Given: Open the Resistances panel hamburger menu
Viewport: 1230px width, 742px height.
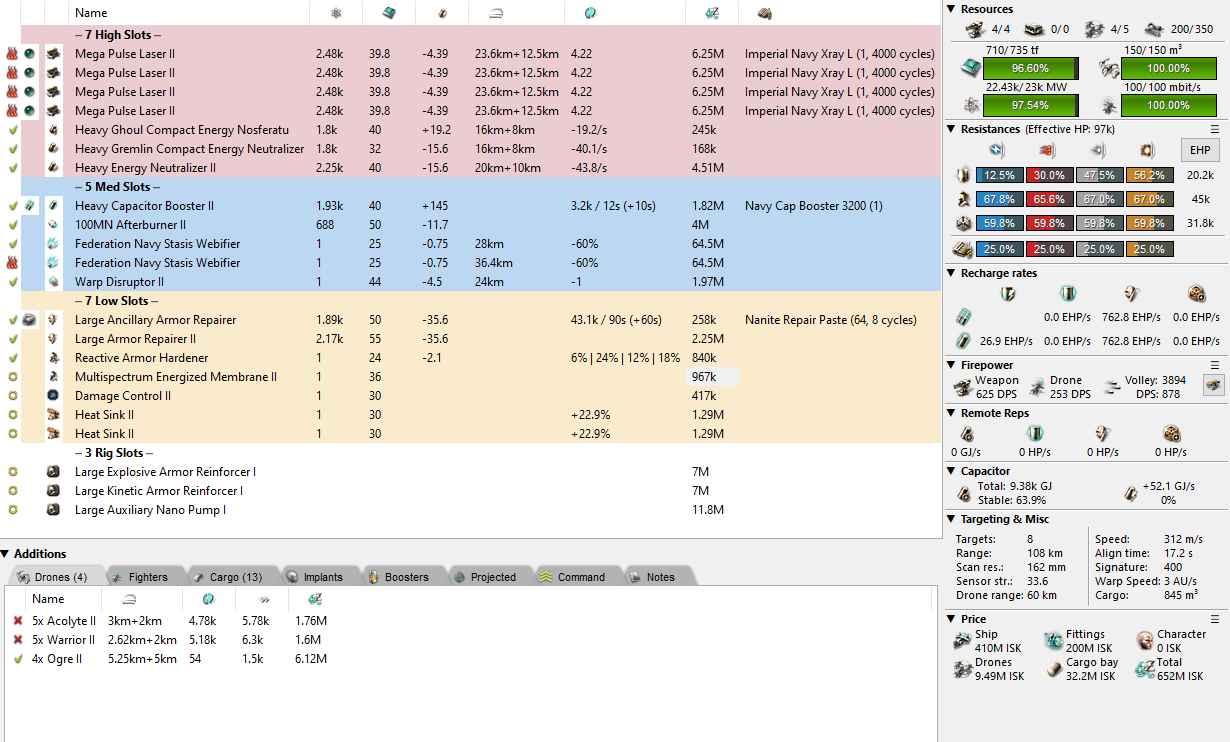Looking at the screenshot, I should (x=1215, y=129).
